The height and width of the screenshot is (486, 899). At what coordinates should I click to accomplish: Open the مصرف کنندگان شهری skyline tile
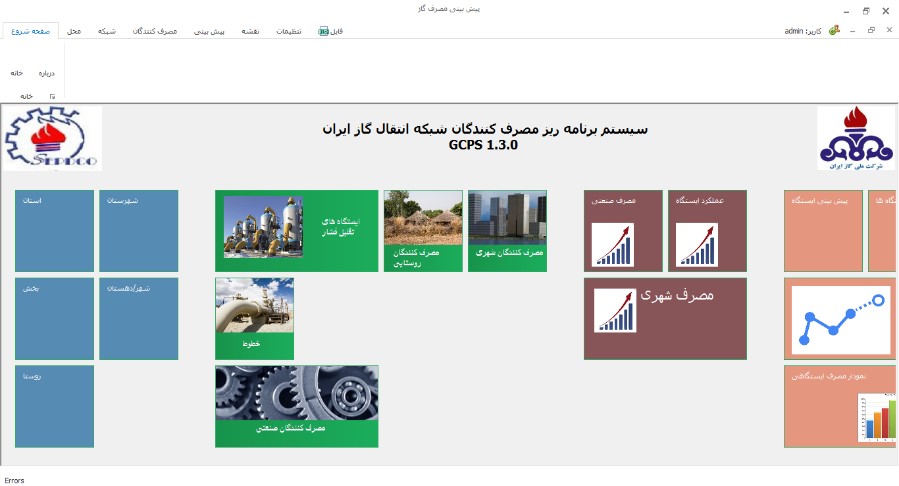click(x=507, y=231)
